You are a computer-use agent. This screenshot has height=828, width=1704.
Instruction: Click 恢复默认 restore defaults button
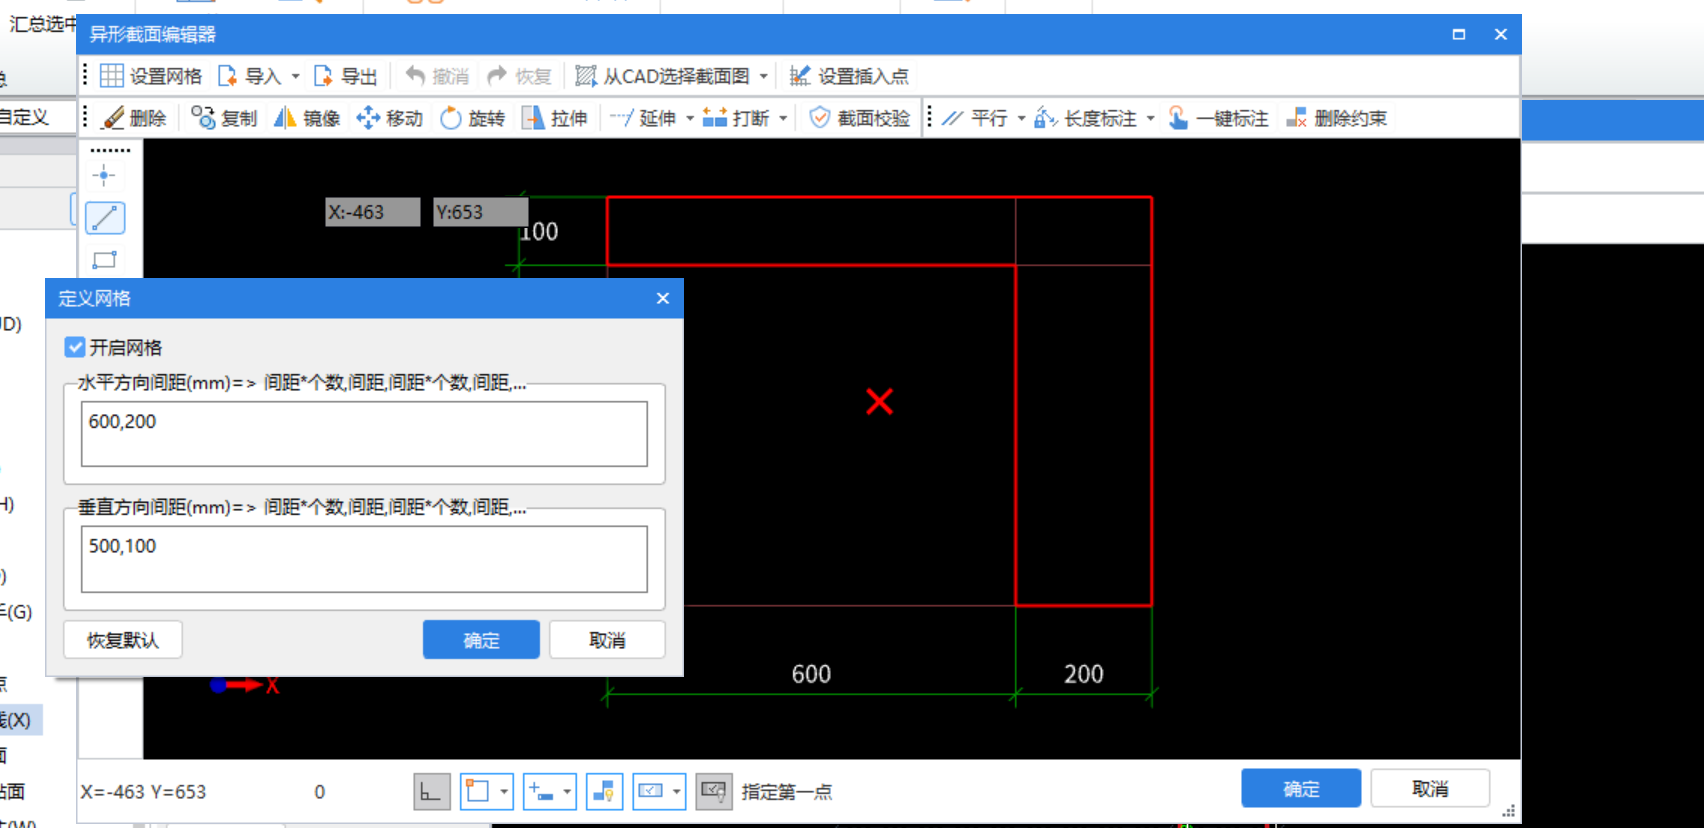(x=123, y=640)
